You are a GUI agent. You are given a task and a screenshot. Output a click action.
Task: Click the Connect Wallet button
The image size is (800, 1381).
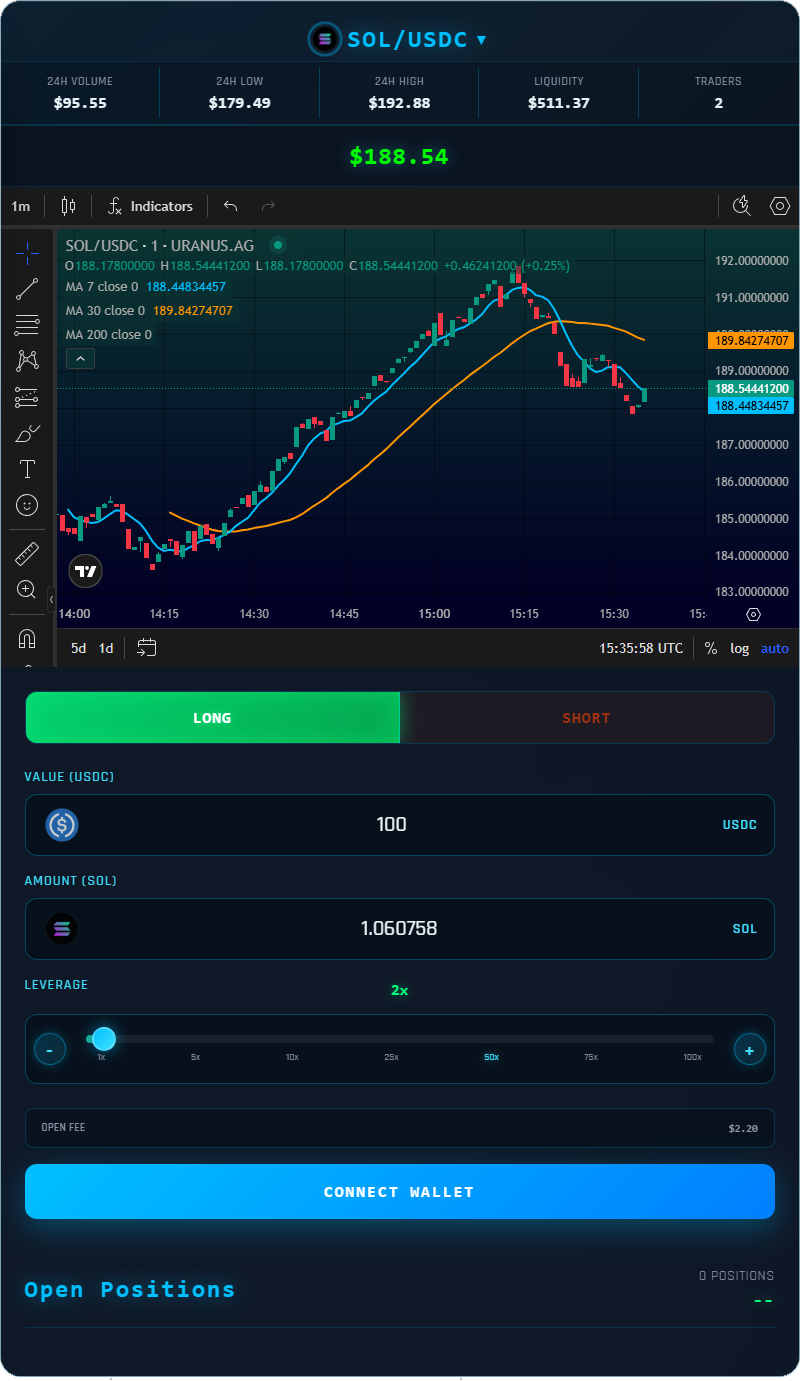tap(400, 1192)
